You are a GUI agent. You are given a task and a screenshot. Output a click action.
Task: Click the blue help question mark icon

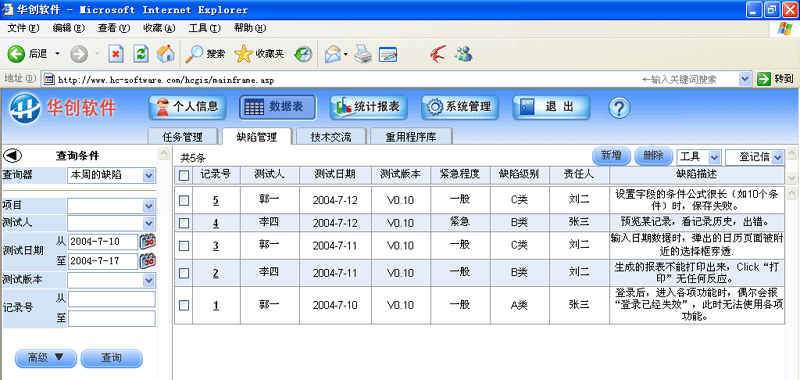(x=619, y=107)
